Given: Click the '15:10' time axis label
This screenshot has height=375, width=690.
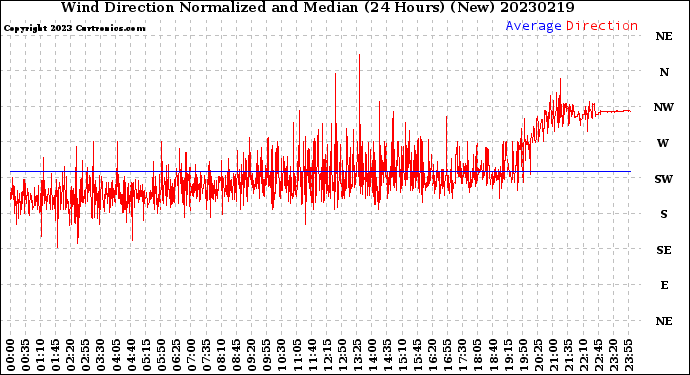Looking at the screenshot, I should [402, 355].
